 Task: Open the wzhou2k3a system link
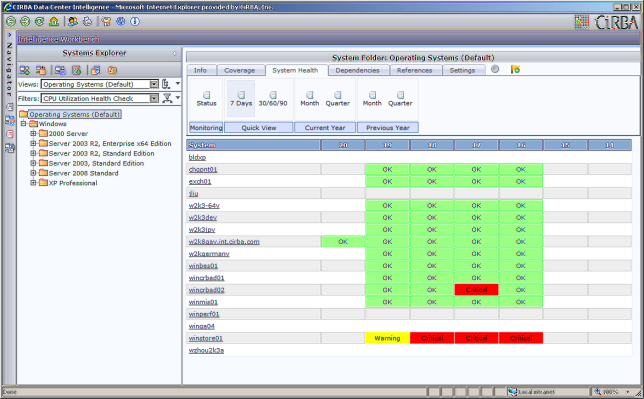(206, 351)
